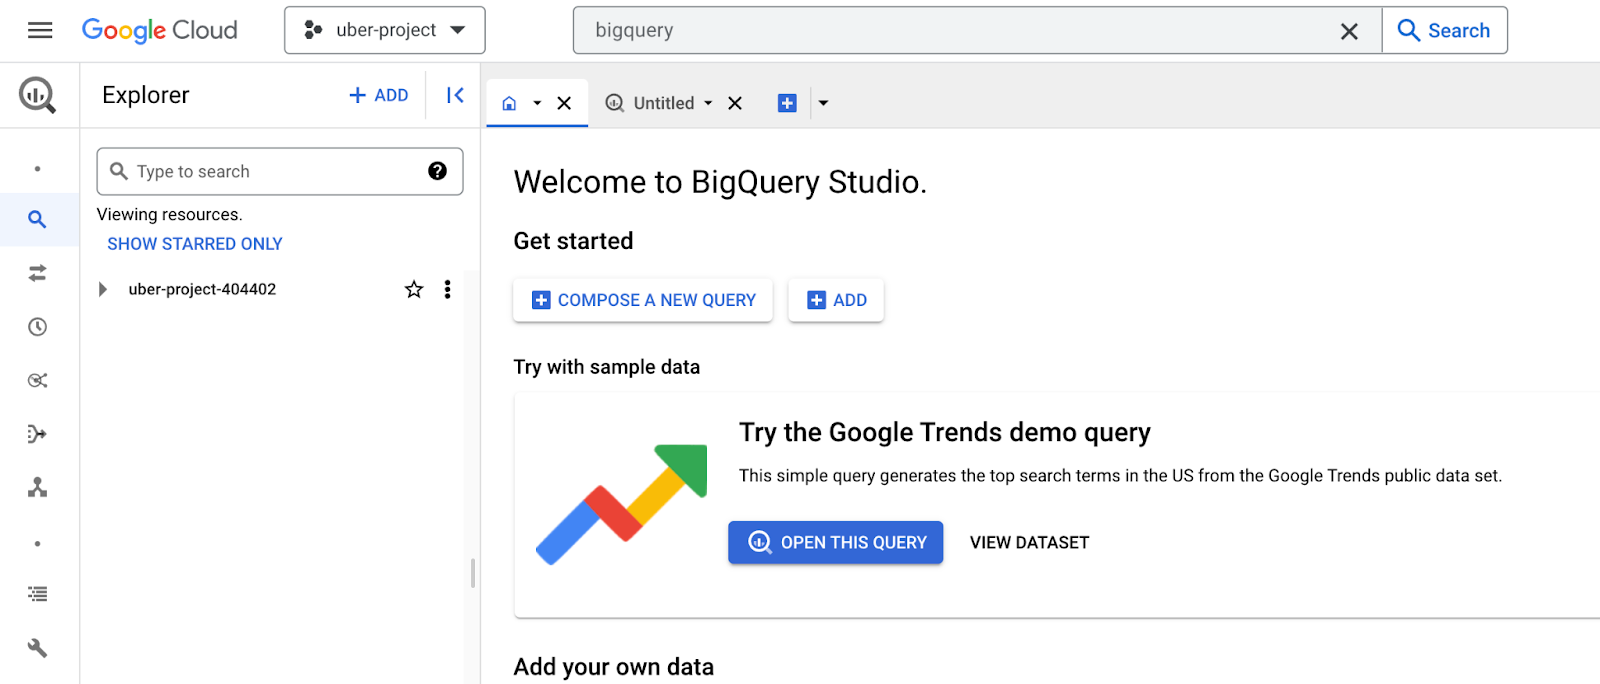The height and width of the screenshot is (684, 1600).
Task: Star the uber-project-404402 project
Action: 414,290
